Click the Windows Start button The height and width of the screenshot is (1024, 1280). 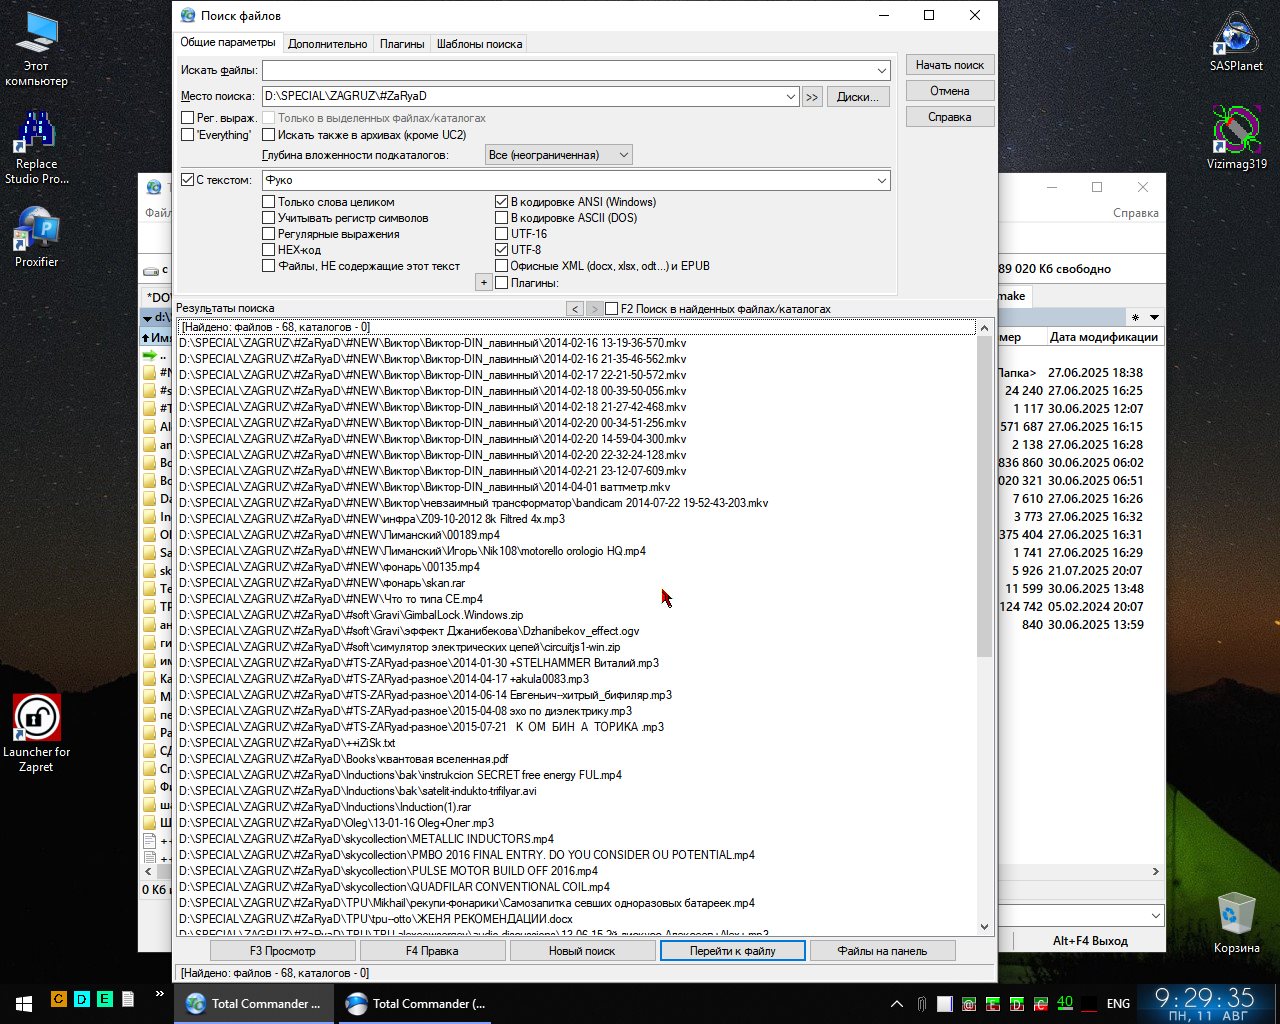click(x=23, y=1002)
